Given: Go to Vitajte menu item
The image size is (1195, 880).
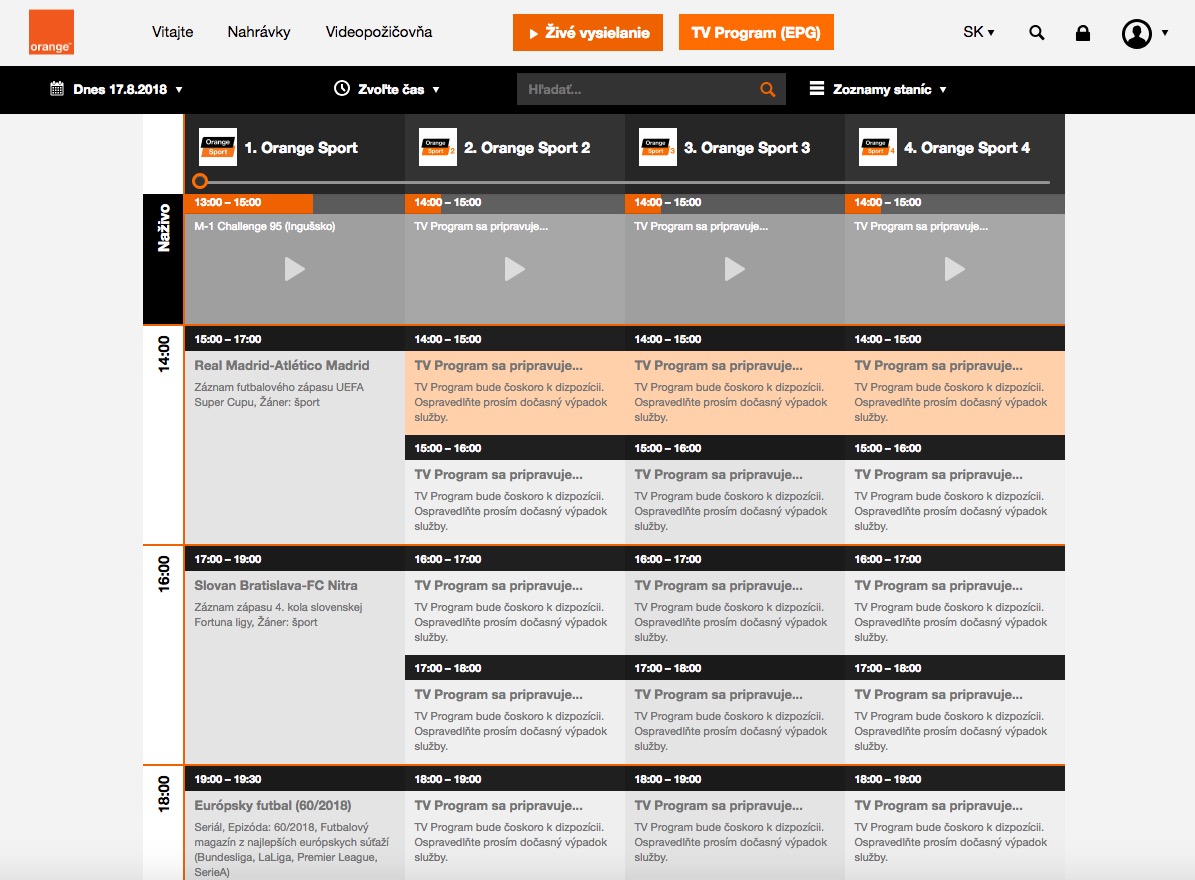Looking at the screenshot, I should (x=172, y=32).
